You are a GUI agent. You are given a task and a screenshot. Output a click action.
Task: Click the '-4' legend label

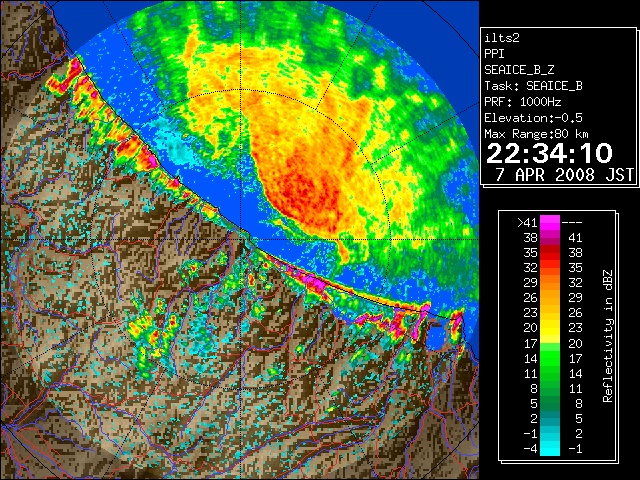tap(530, 449)
